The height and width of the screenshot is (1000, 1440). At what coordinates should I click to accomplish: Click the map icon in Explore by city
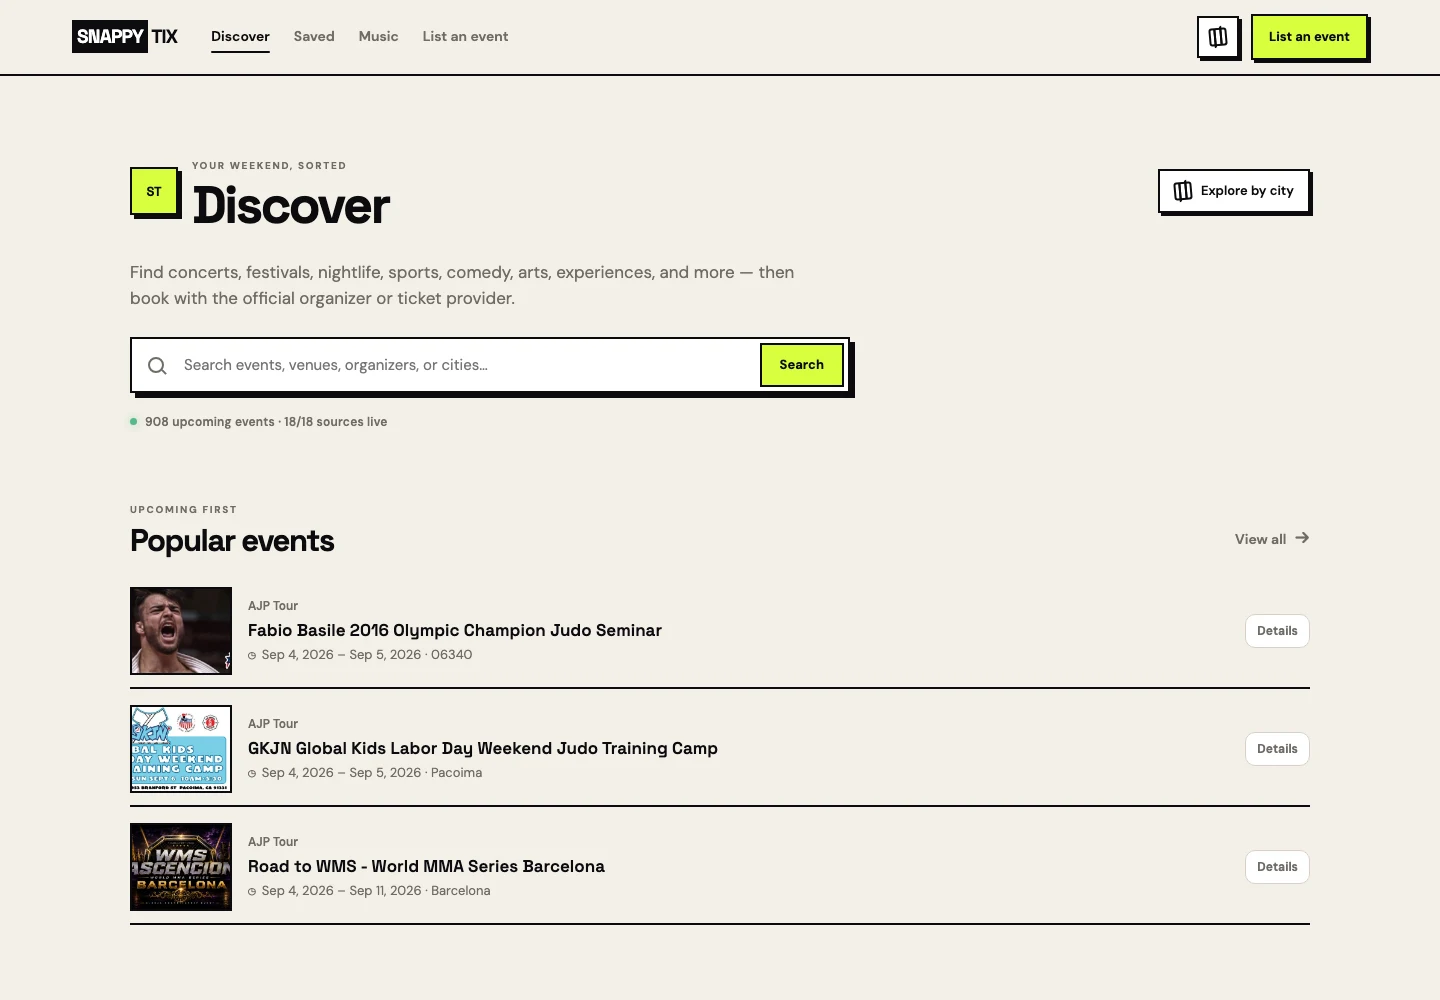pyautogui.click(x=1183, y=191)
